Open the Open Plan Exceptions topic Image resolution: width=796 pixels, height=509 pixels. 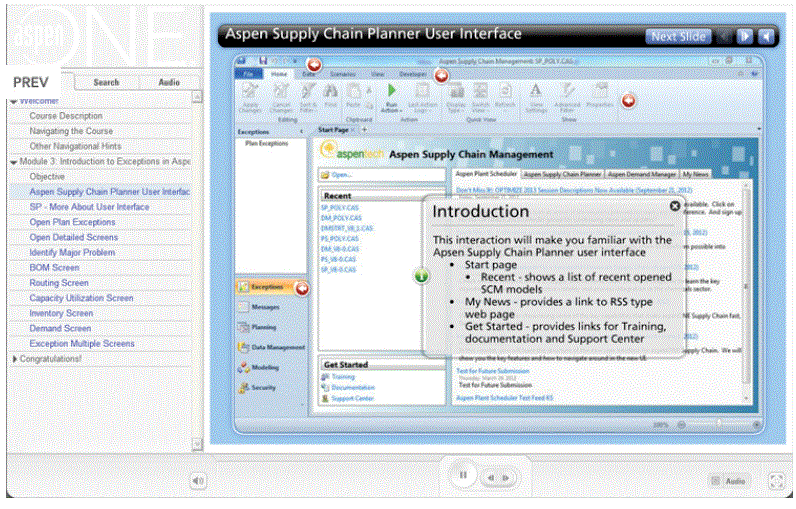tap(72, 222)
